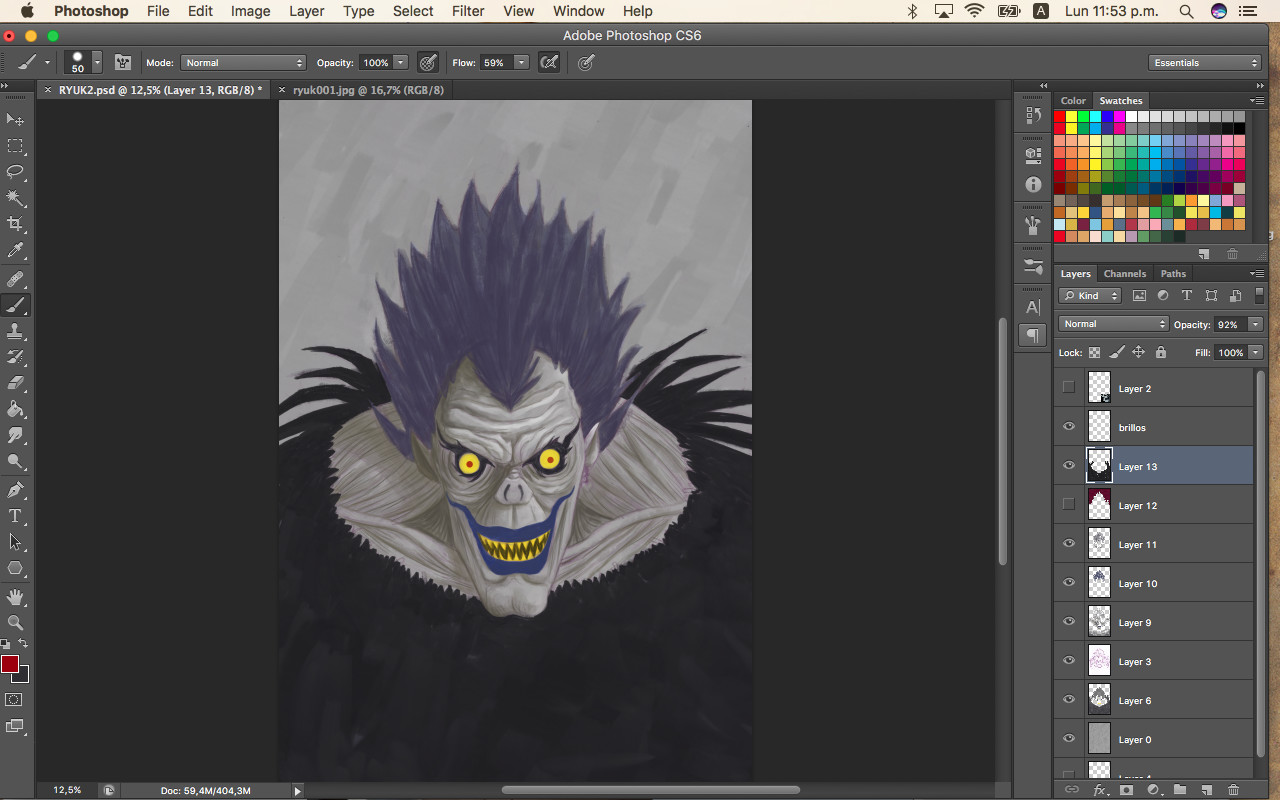Select the Dodge tool
1280x800 pixels.
click(x=15, y=461)
